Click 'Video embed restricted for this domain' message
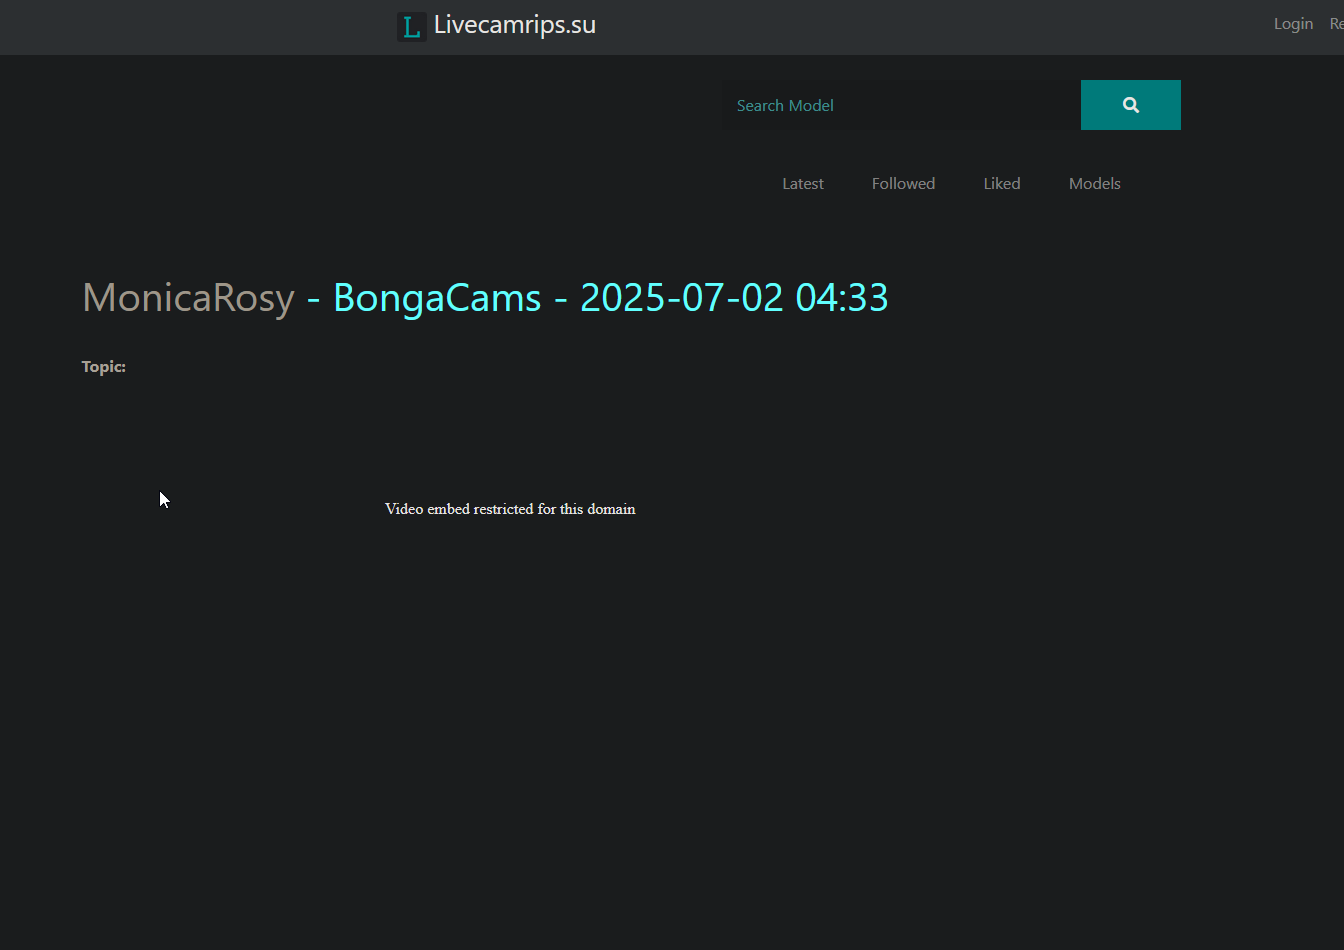1344x950 pixels. click(510, 509)
